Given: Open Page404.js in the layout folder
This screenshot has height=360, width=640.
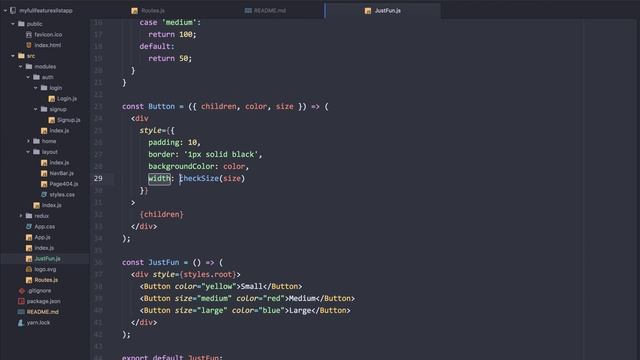Looking at the screenshot, I should (x=64, y=184).
